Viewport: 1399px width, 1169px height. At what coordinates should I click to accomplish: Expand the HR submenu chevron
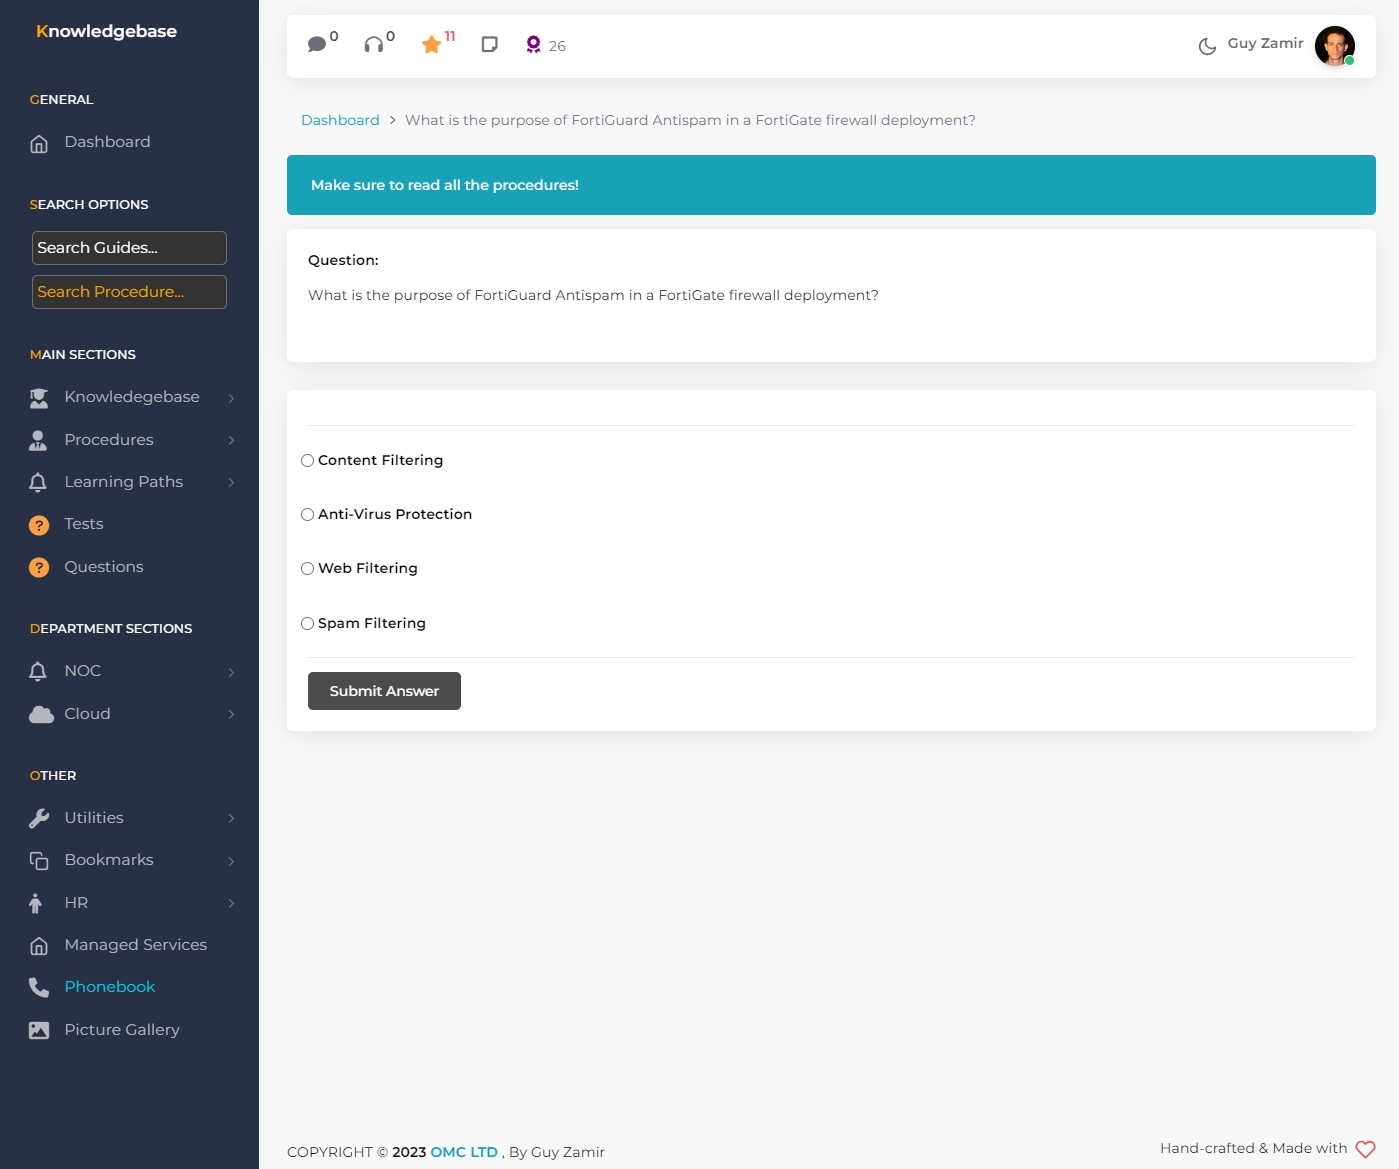[231, 903]
